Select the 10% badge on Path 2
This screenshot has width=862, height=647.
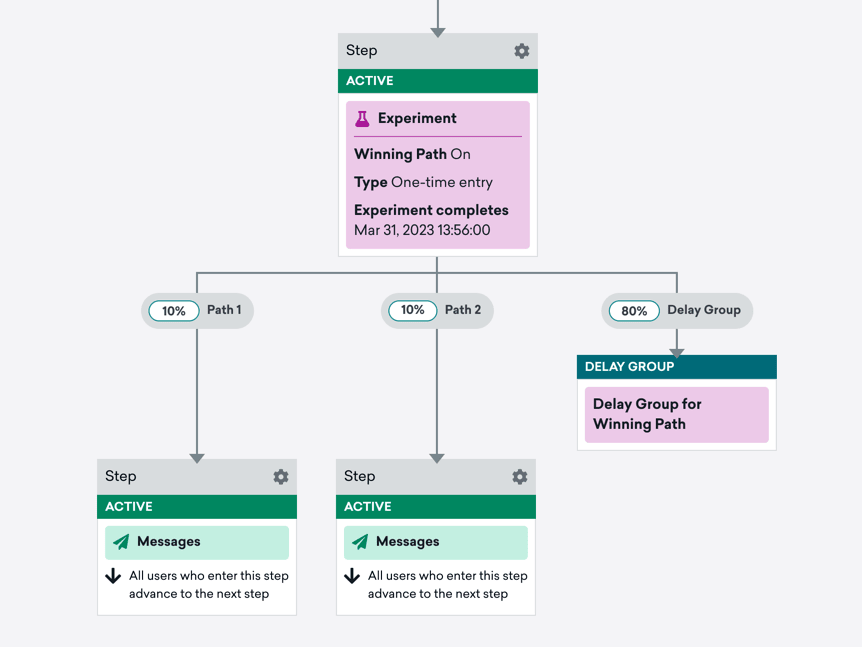click(x=413, y=311)
